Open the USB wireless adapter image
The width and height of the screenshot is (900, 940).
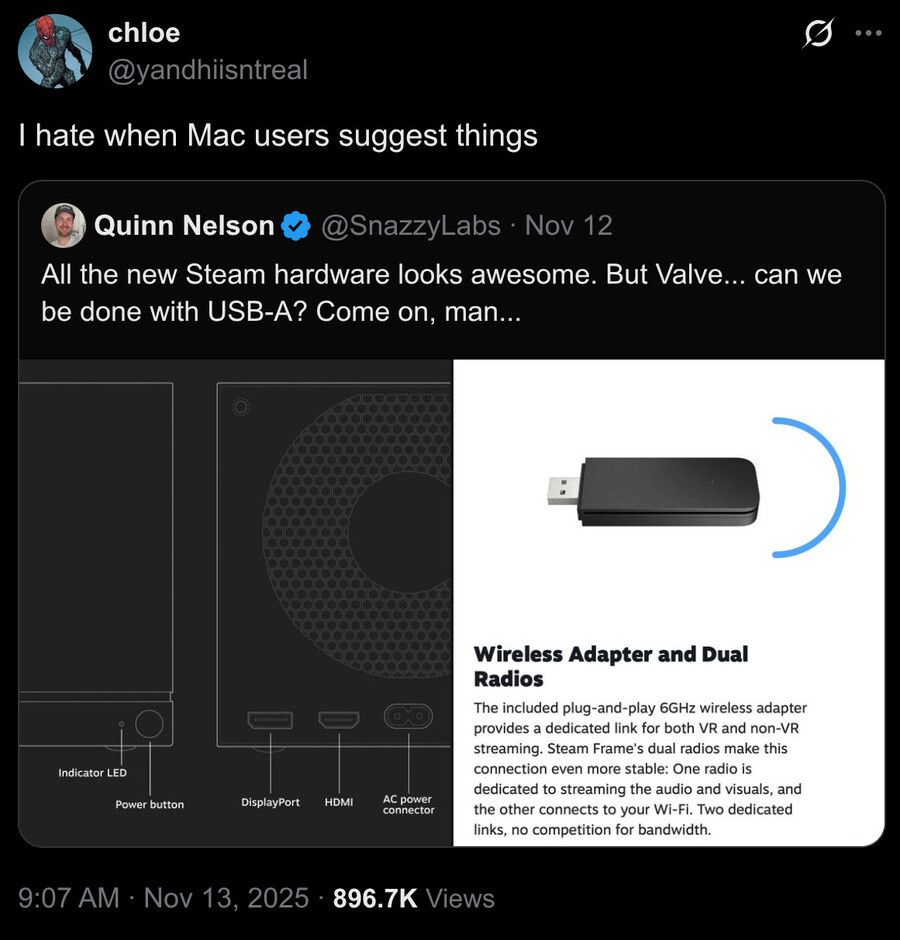coord(668,602)
